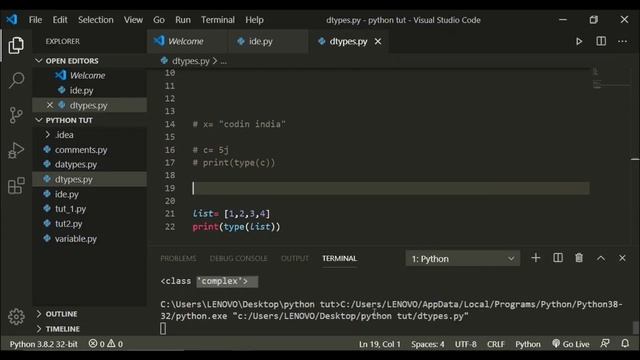Click dtypes.py in the breadcrumb
Image resolution: width=640 pixels, height=360 pixels.
click(190, 61)
